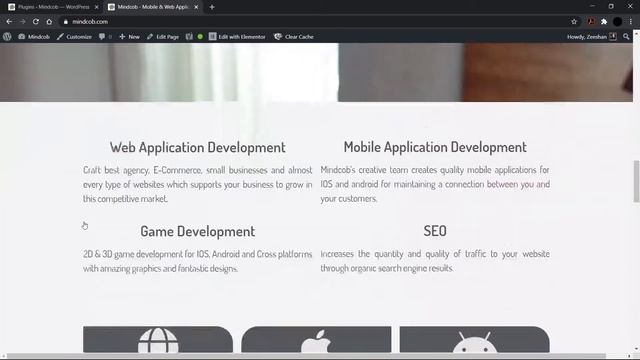Viewport: 640px width, 360px height.
Task: Click the vertical scrollbar thumb
Action: tap(636, 181)
